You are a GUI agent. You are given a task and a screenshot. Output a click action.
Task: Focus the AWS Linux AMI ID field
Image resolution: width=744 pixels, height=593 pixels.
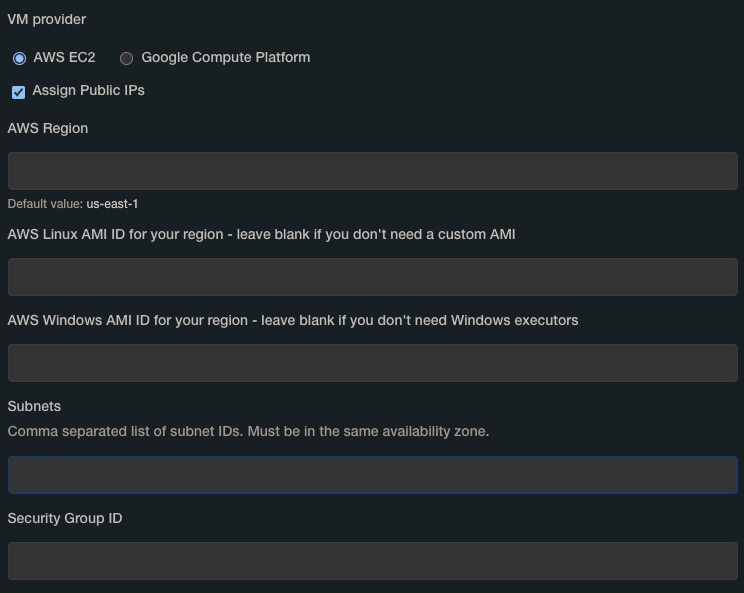click(372, 277)
